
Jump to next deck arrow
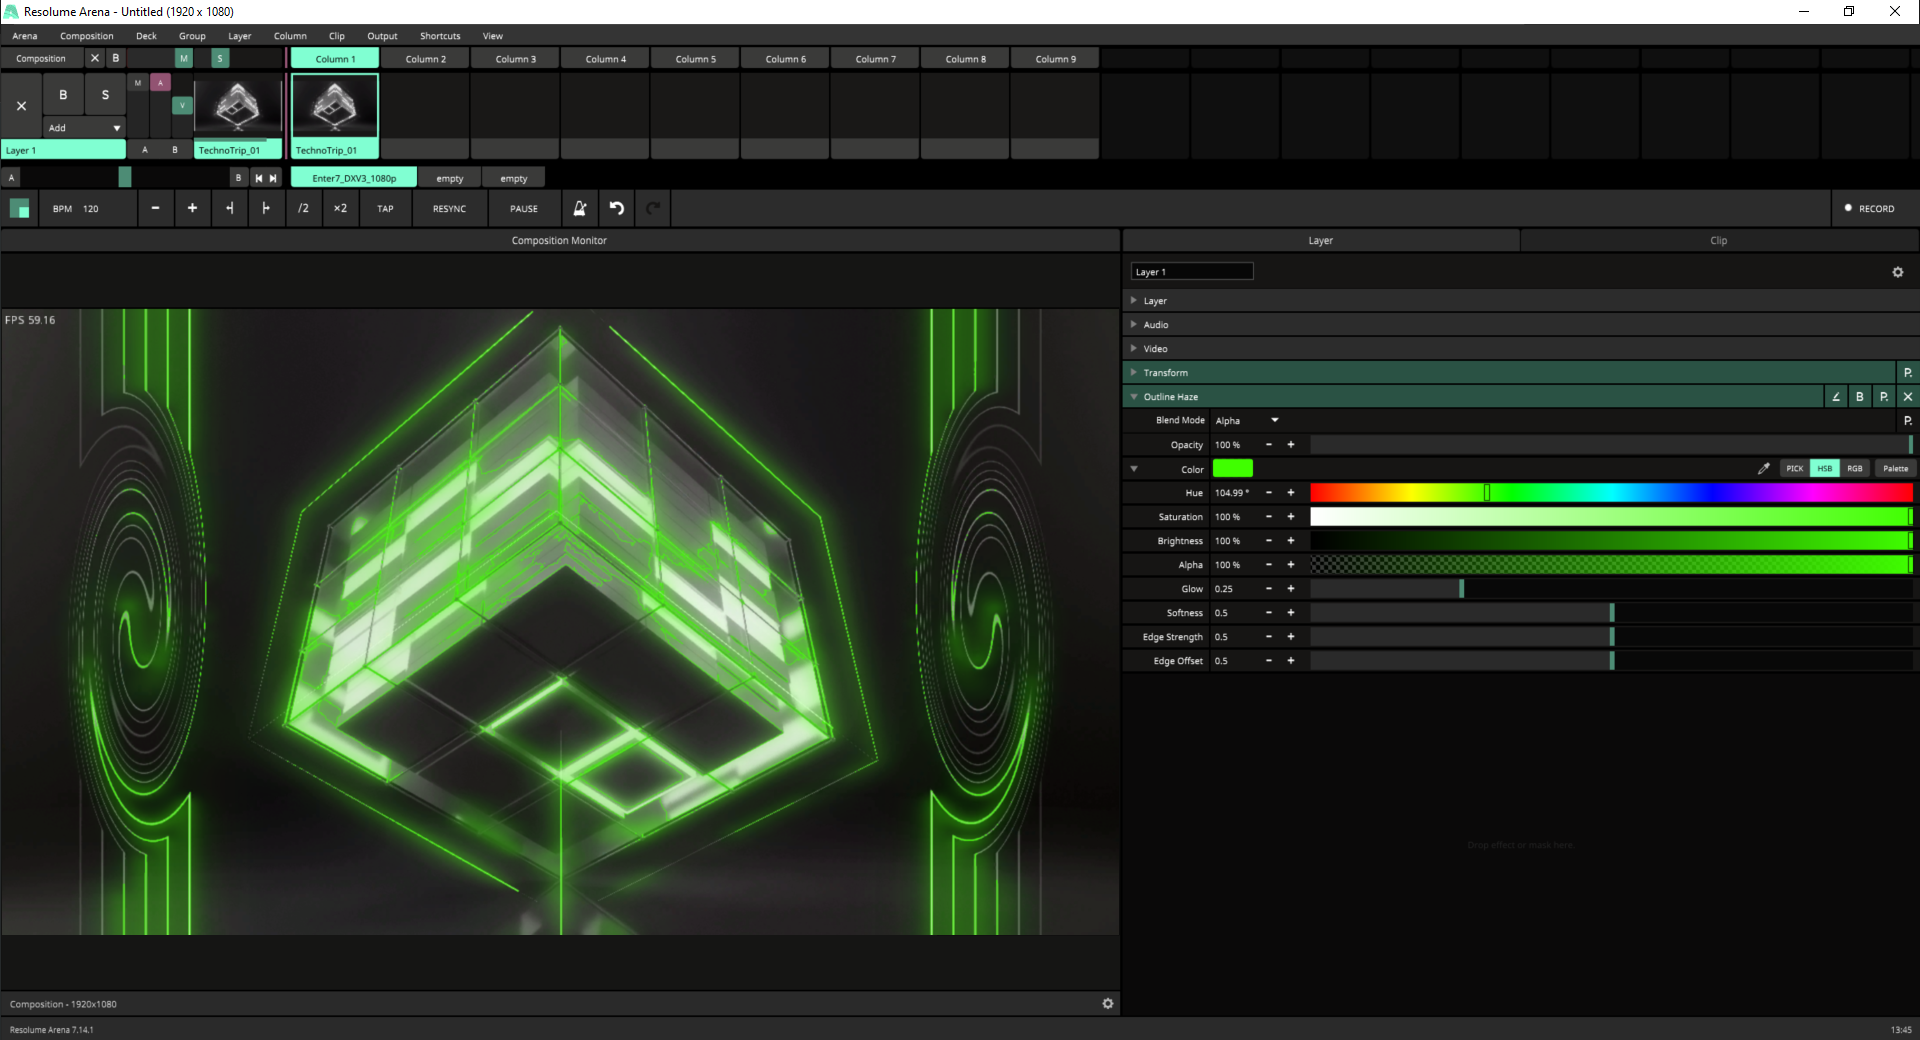coord(273,178)
